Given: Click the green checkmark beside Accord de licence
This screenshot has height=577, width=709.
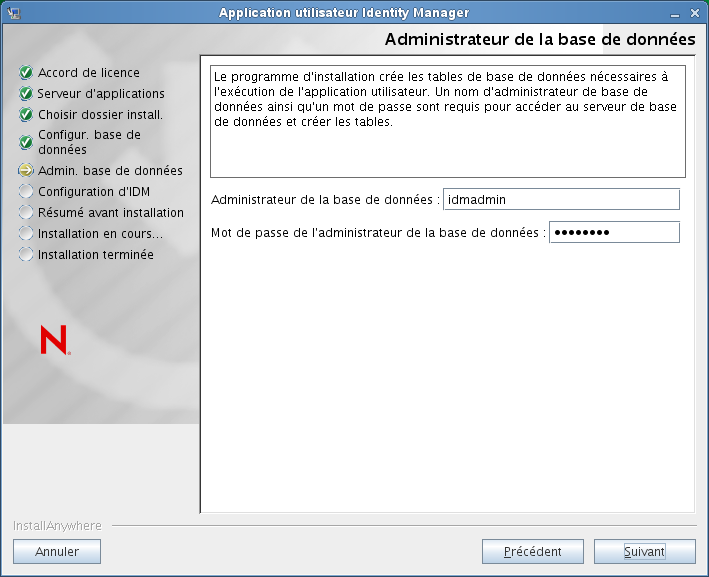Looking at the screenshot, I should tap(26, 72).
